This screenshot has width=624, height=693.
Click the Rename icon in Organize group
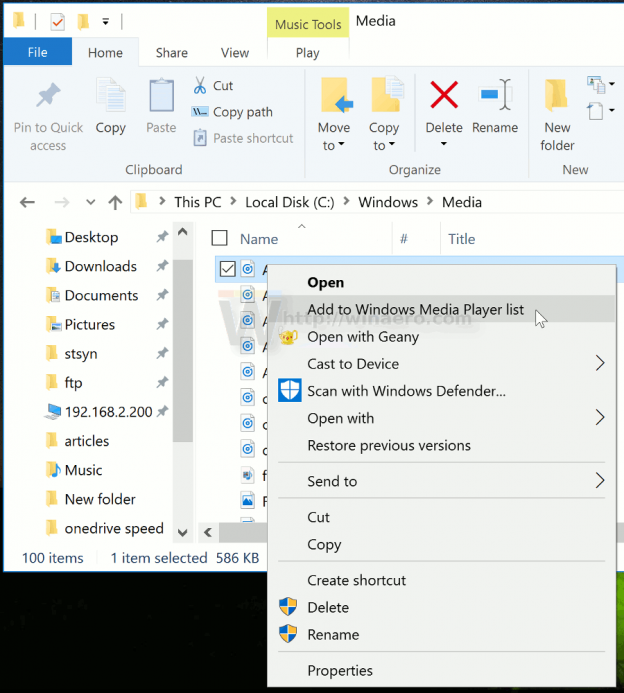click(x=495, y=94)
